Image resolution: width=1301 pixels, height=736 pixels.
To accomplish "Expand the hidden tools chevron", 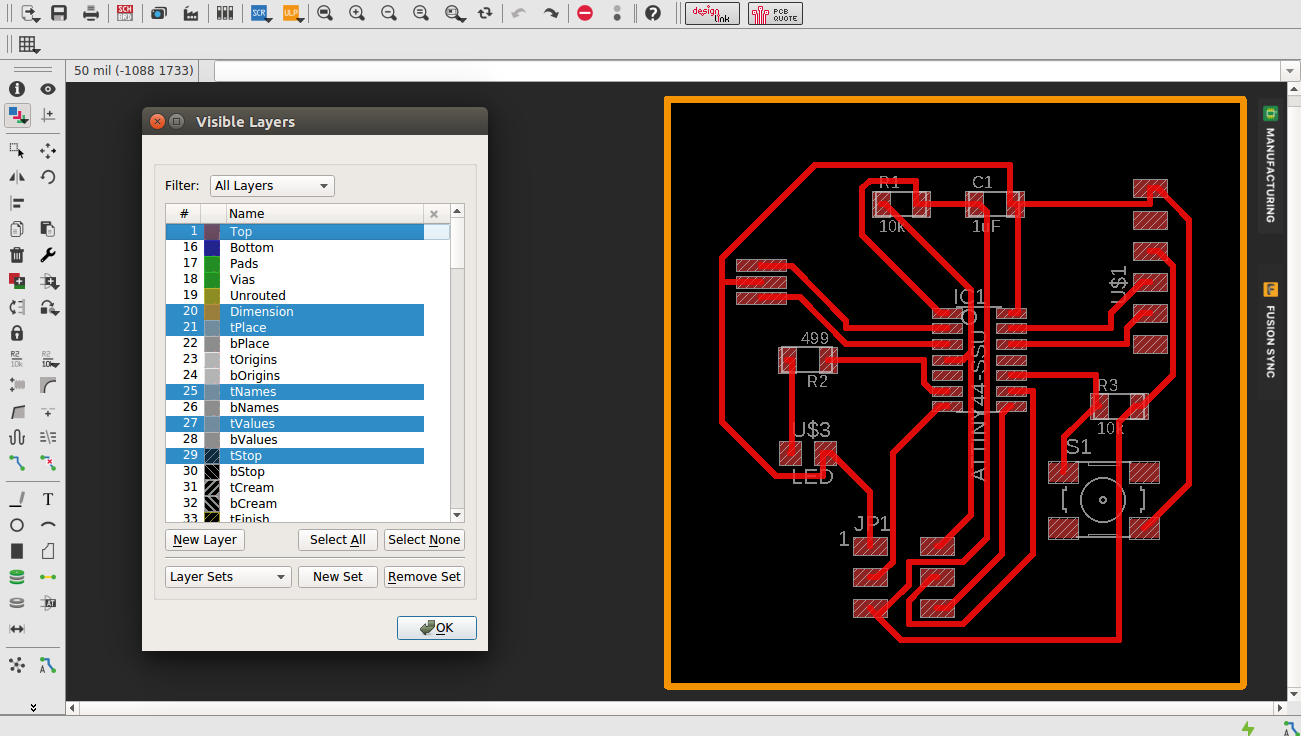I will coord(33,707).
